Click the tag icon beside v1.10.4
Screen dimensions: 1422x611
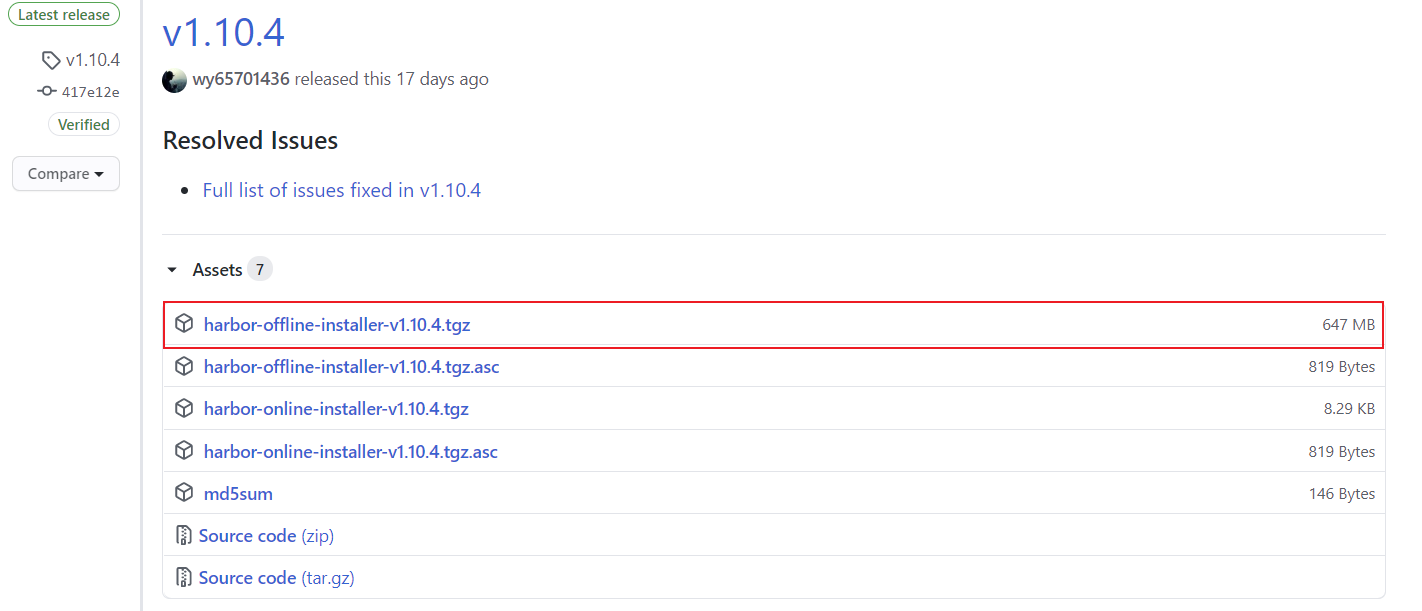click(51, 60)
